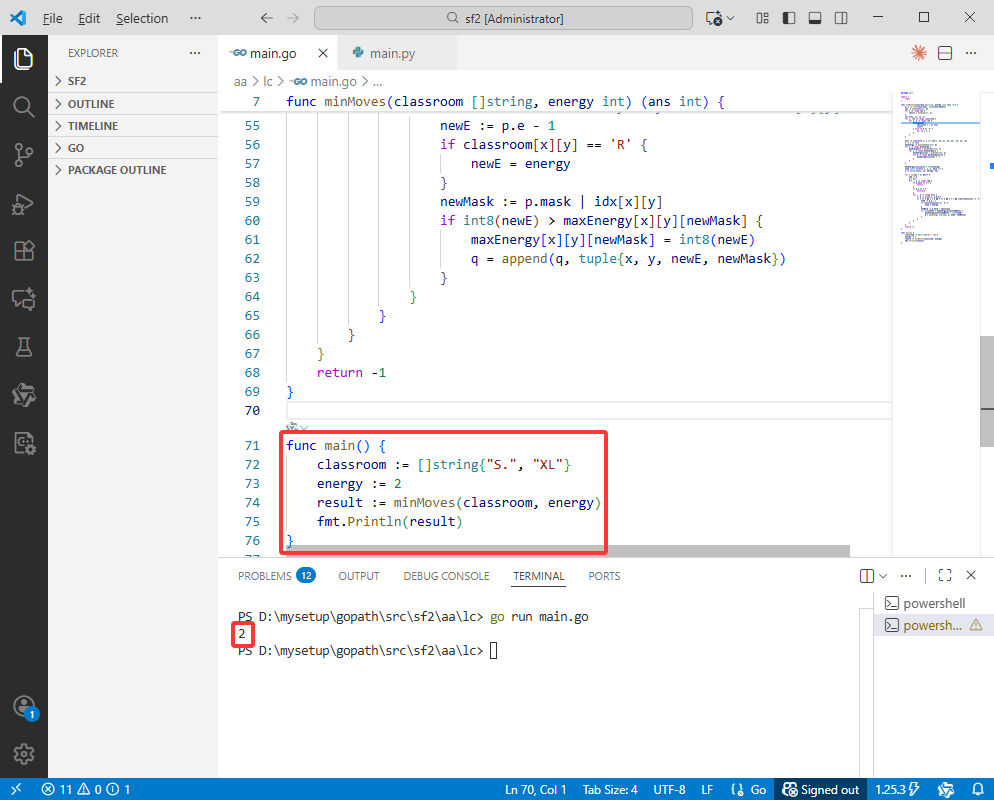Switch to the PORTS panel tab
994x800 pixels.
tap(604, 576)
